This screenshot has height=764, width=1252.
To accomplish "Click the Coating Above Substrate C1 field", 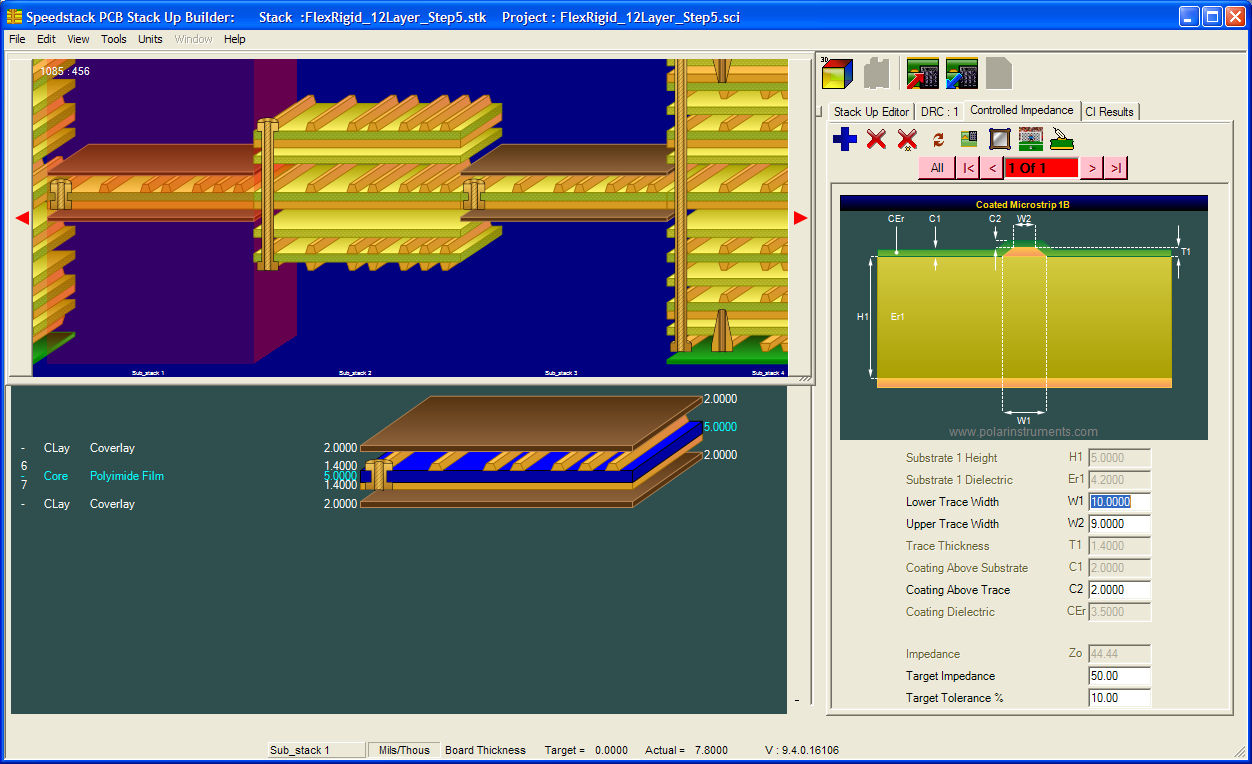I will click(1119, 568).
